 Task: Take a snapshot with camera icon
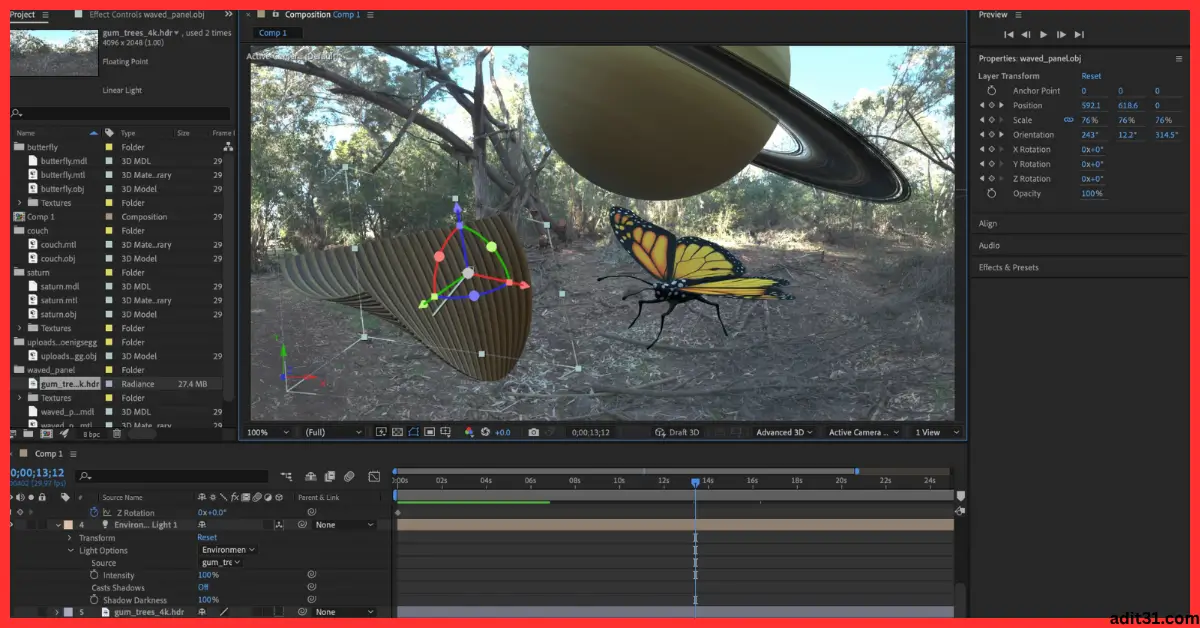(534, 432)
